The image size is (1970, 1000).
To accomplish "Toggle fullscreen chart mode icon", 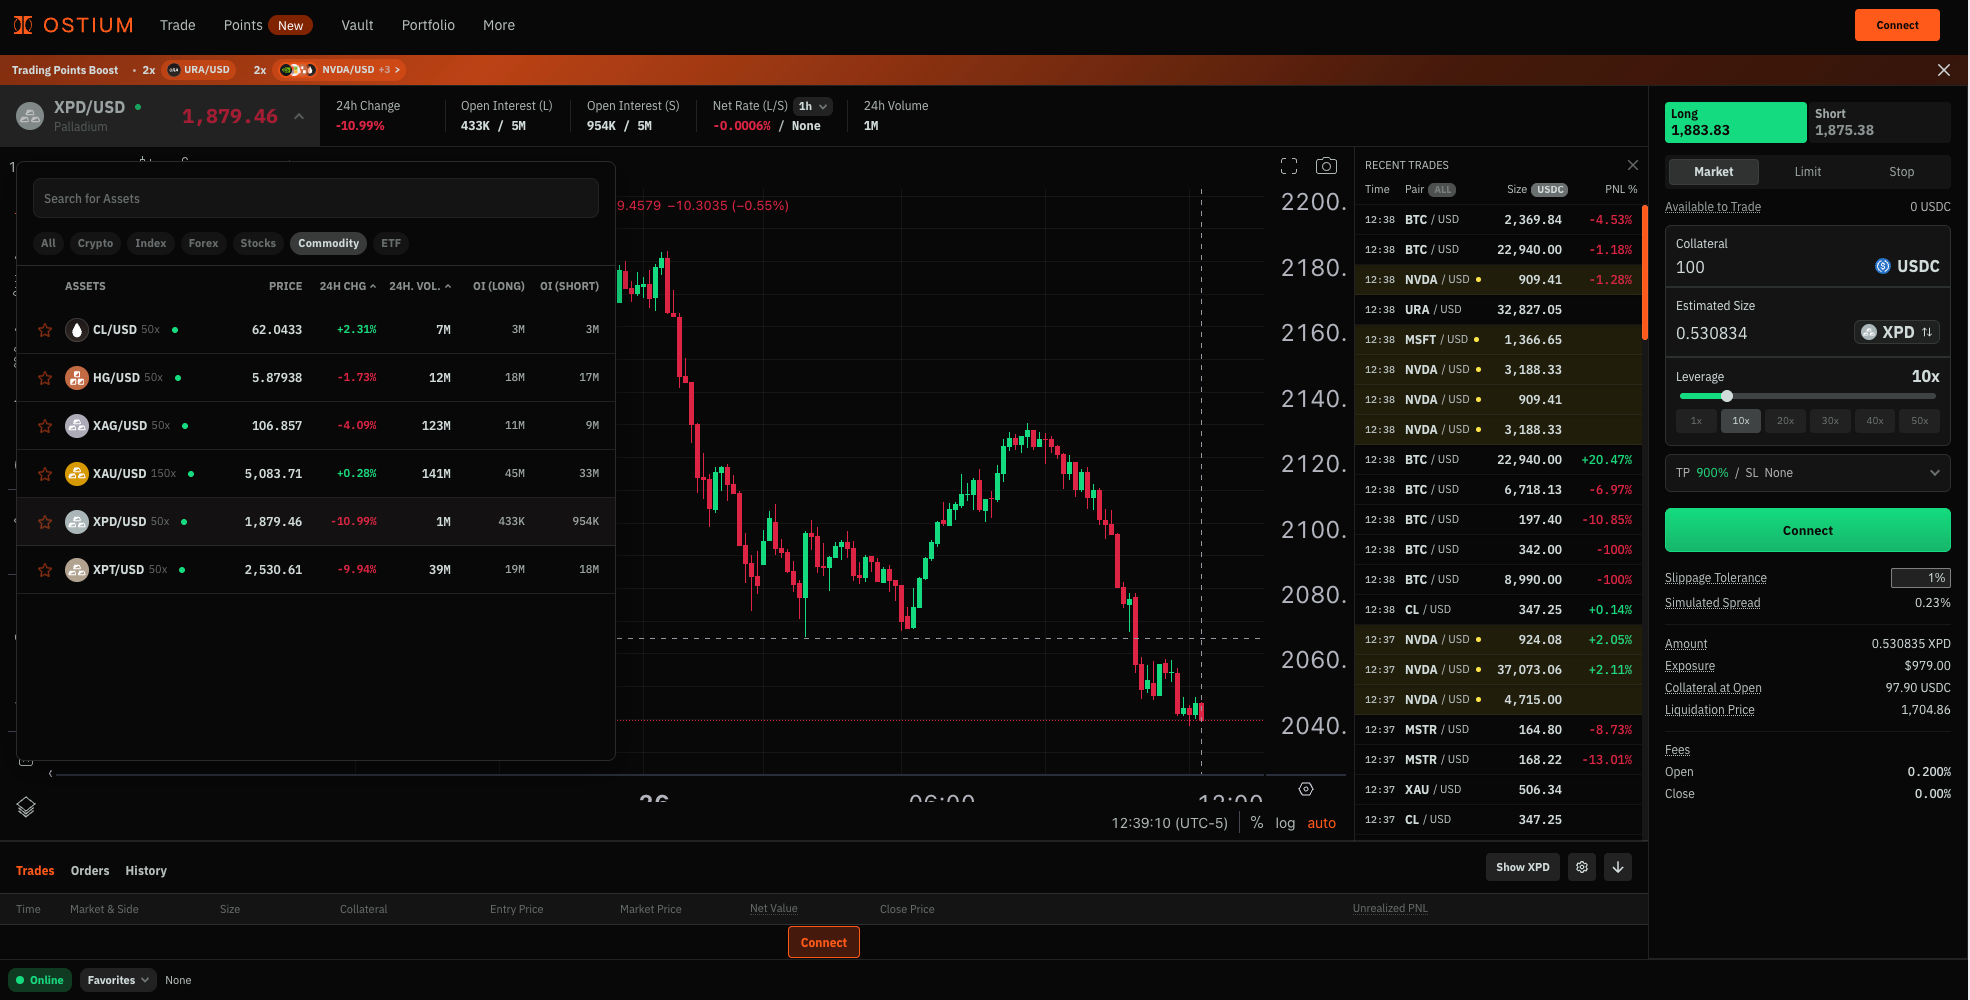I will coord(1289,166).
